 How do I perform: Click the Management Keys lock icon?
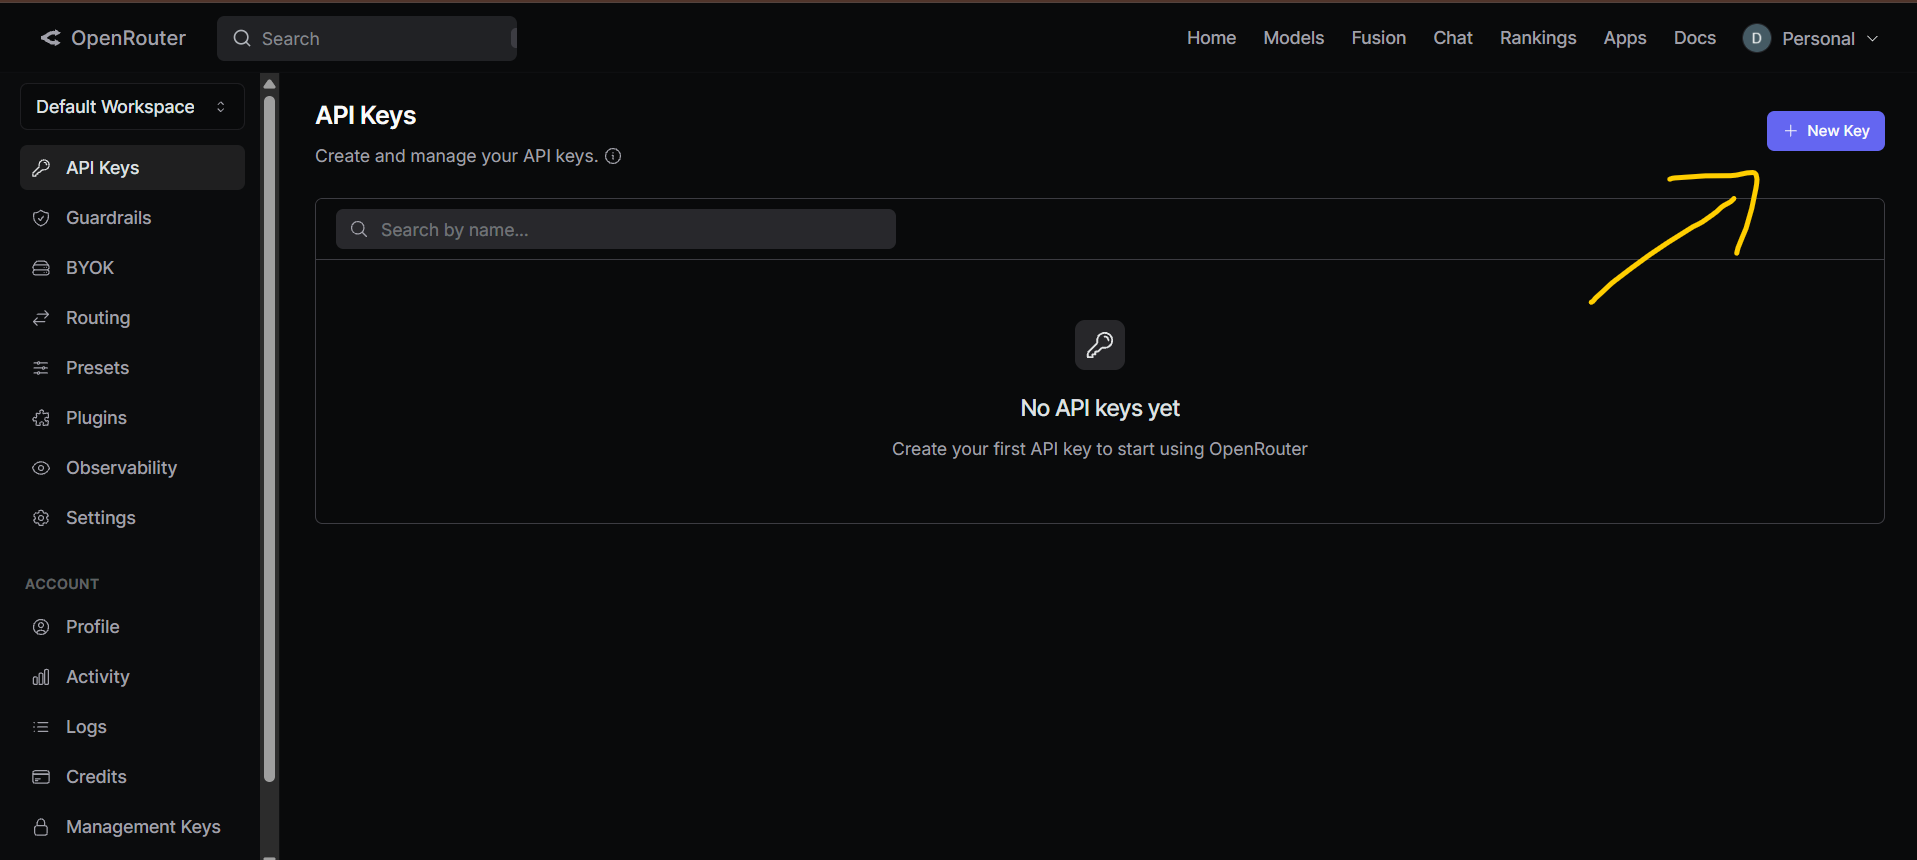click(41, 827)
